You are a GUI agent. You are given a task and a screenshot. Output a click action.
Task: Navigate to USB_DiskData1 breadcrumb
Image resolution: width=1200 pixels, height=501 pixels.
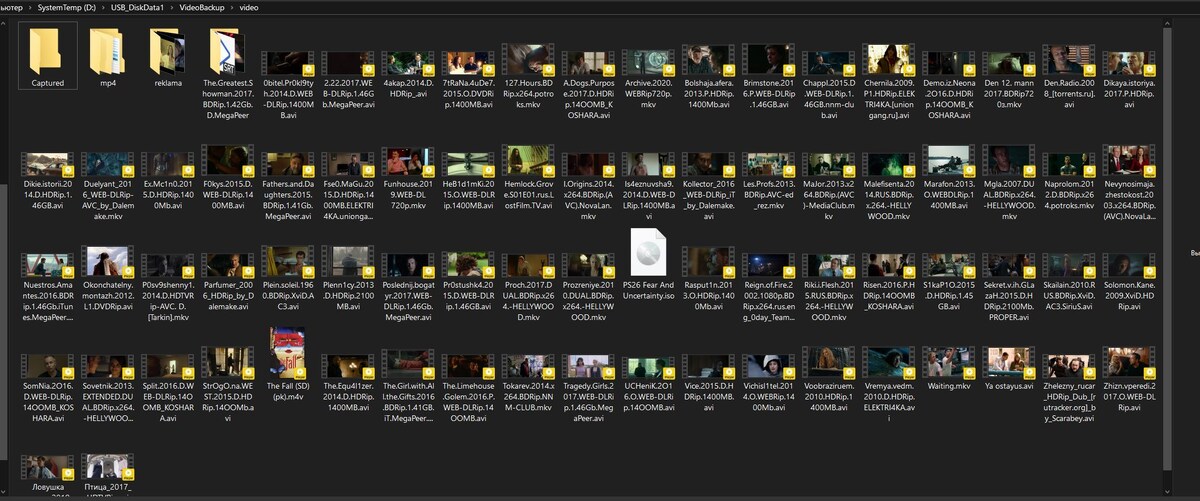[x=140, y=8]
